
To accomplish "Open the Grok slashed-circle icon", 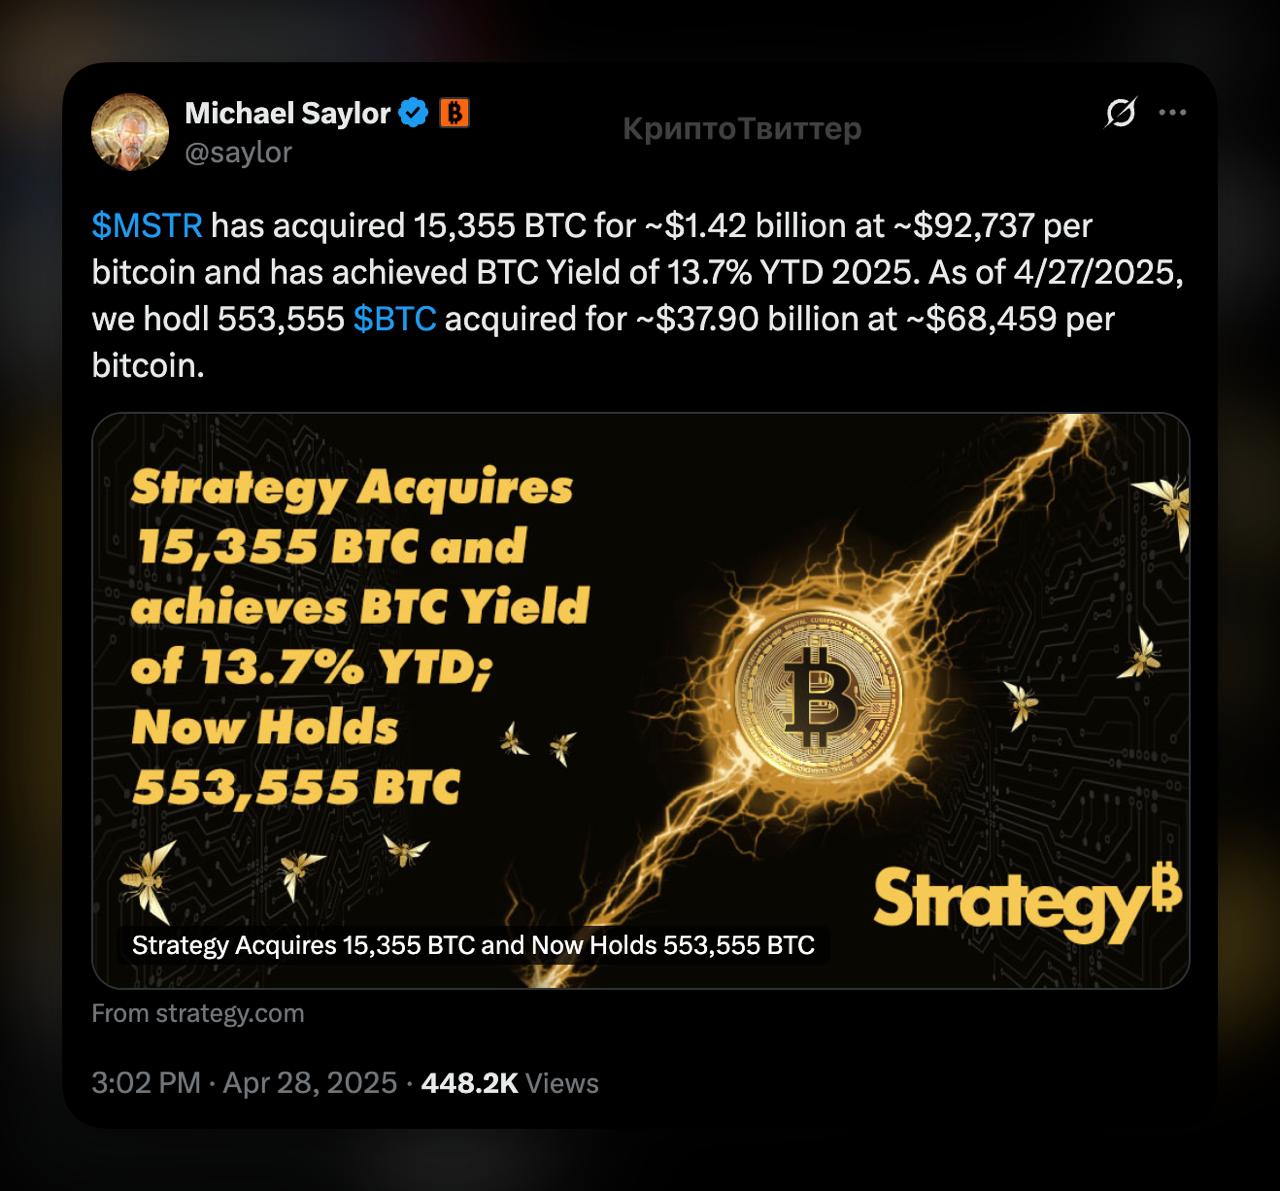I will (1120, 113).
